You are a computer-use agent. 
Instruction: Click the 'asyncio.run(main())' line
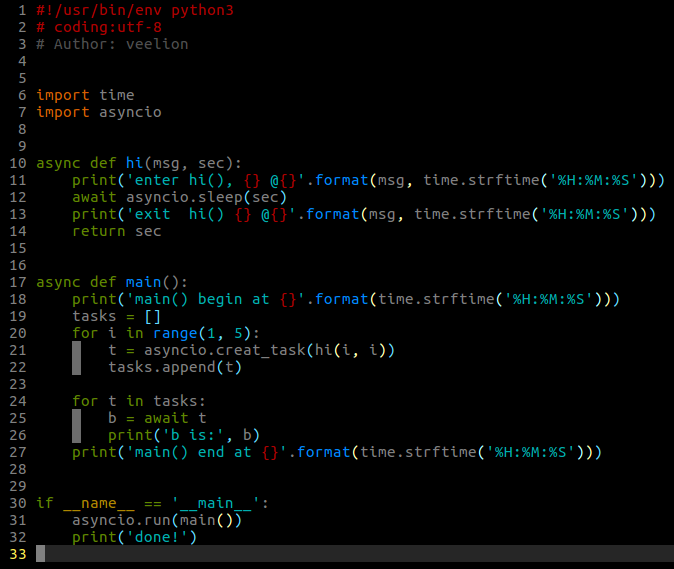point(157,521)
